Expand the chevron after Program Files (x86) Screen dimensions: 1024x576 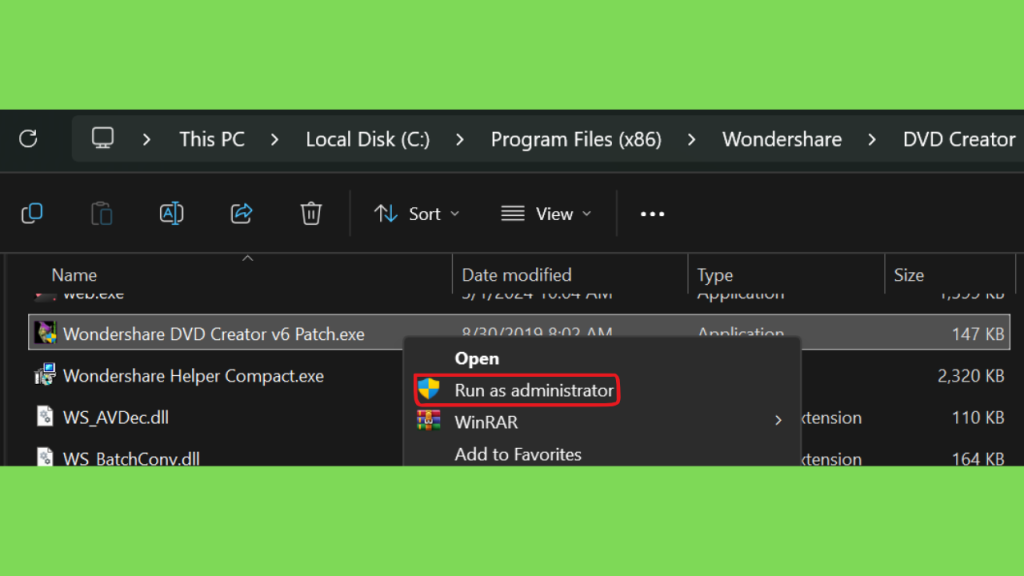pyautogui.click(x=692, y=139)
